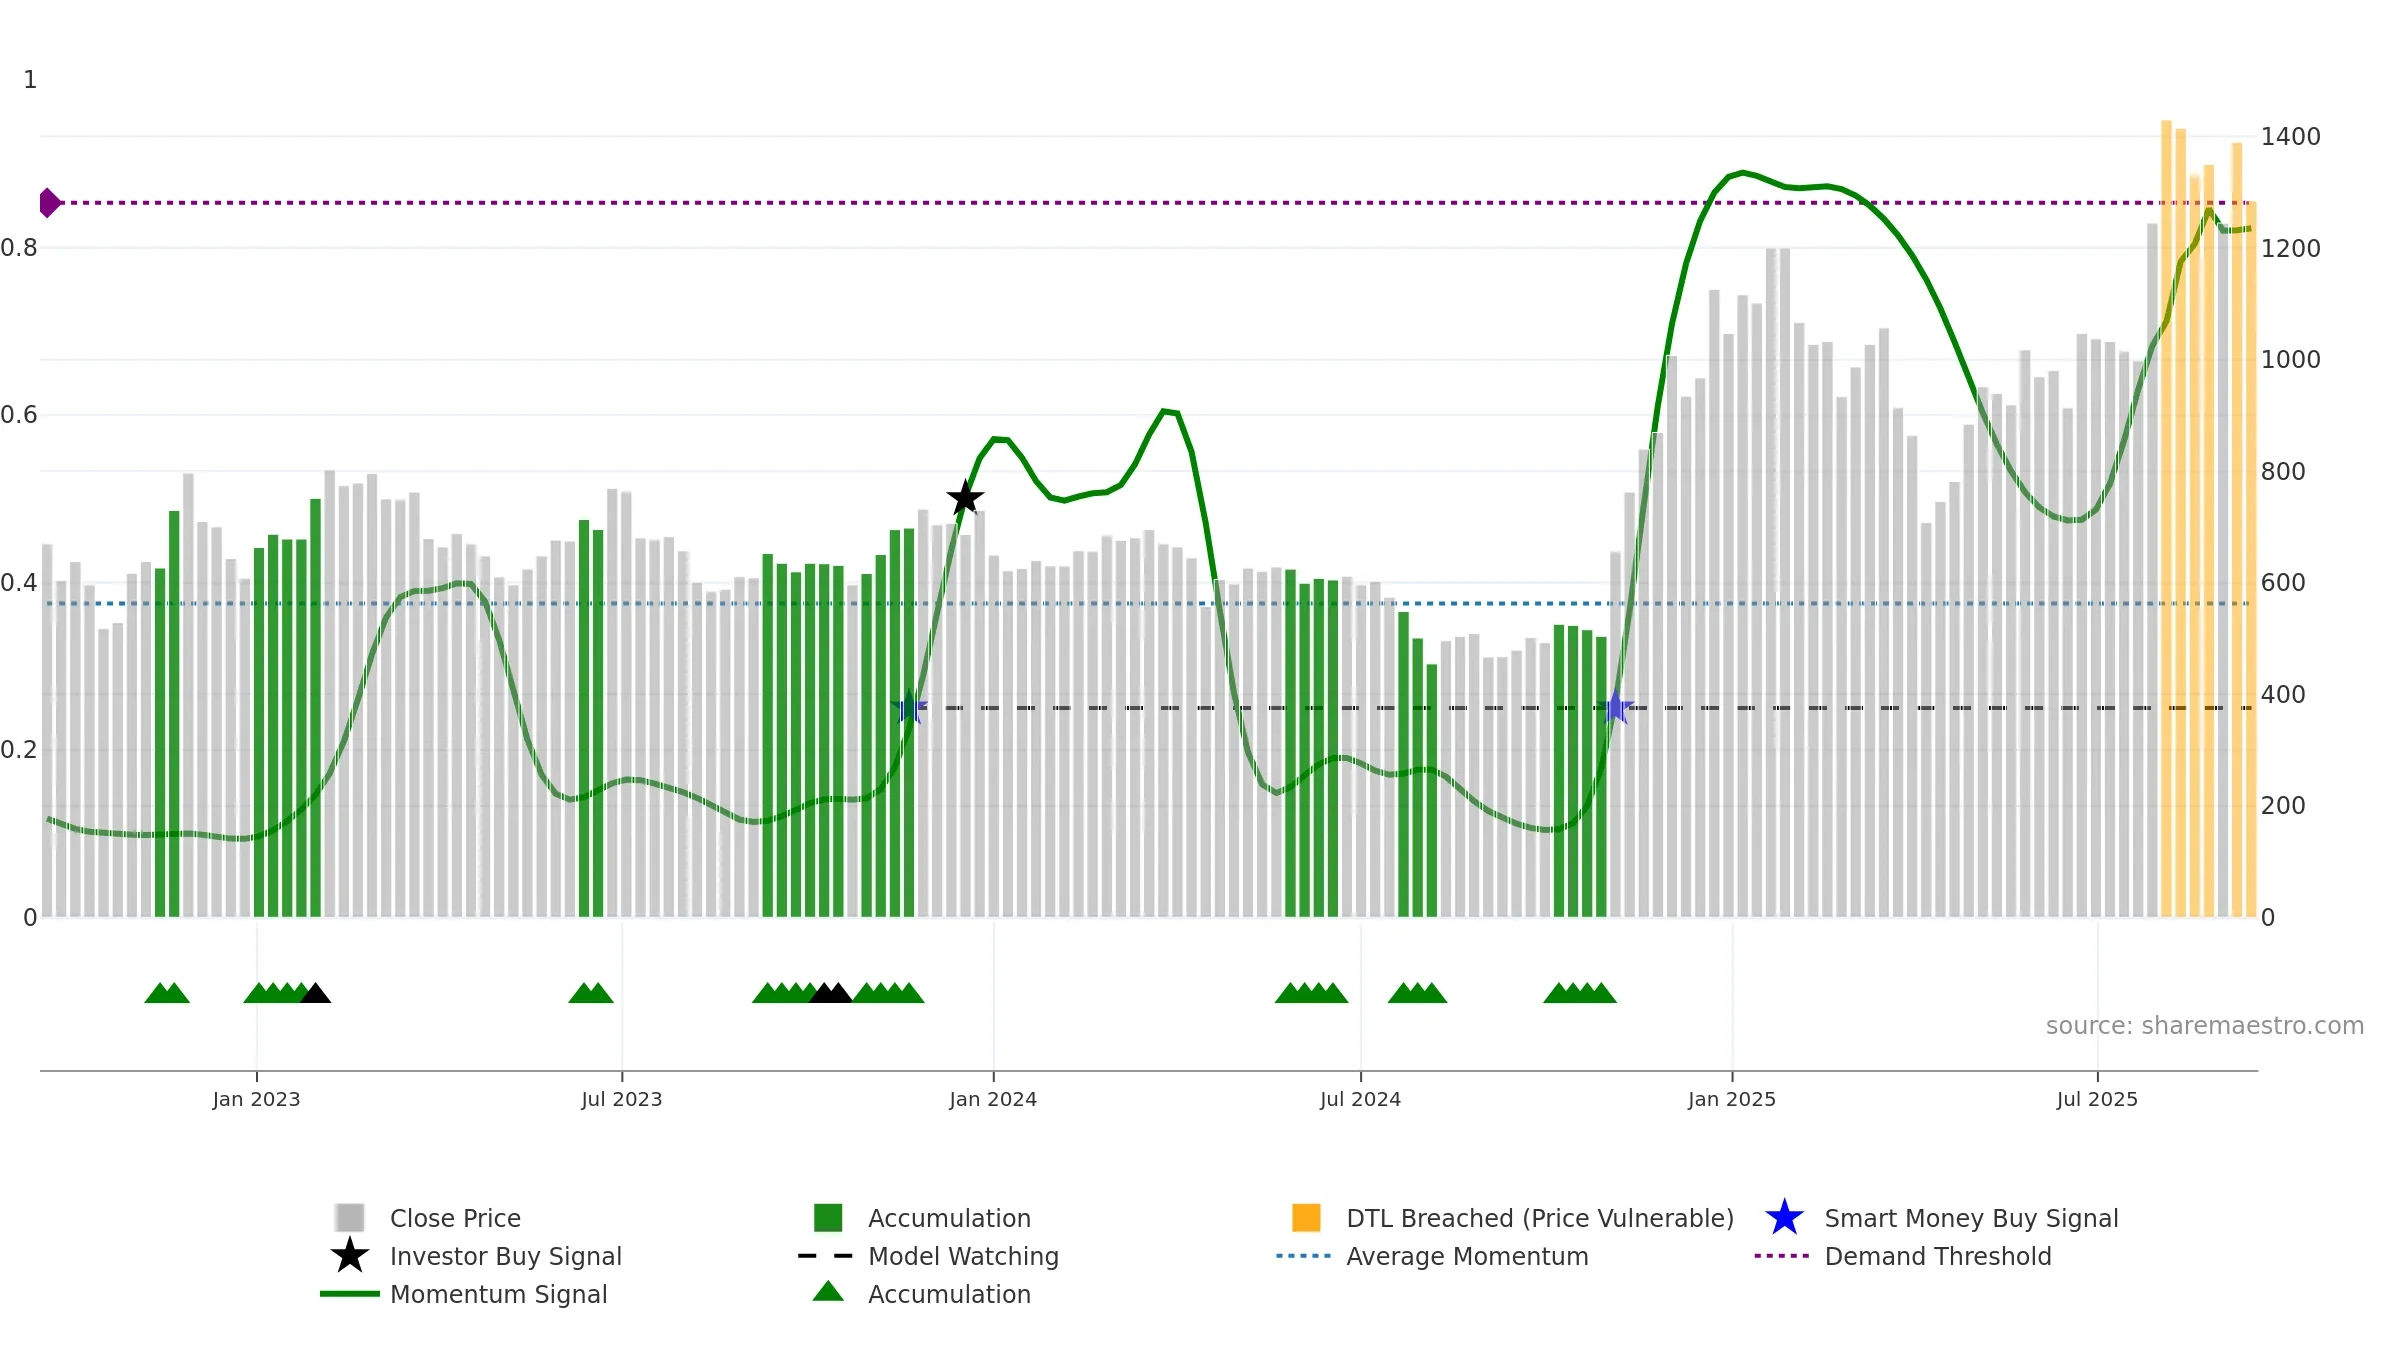2400x1350 pixels.
Task: Click the green triangle Accumulation legend icon
Action: [828, 1292]
